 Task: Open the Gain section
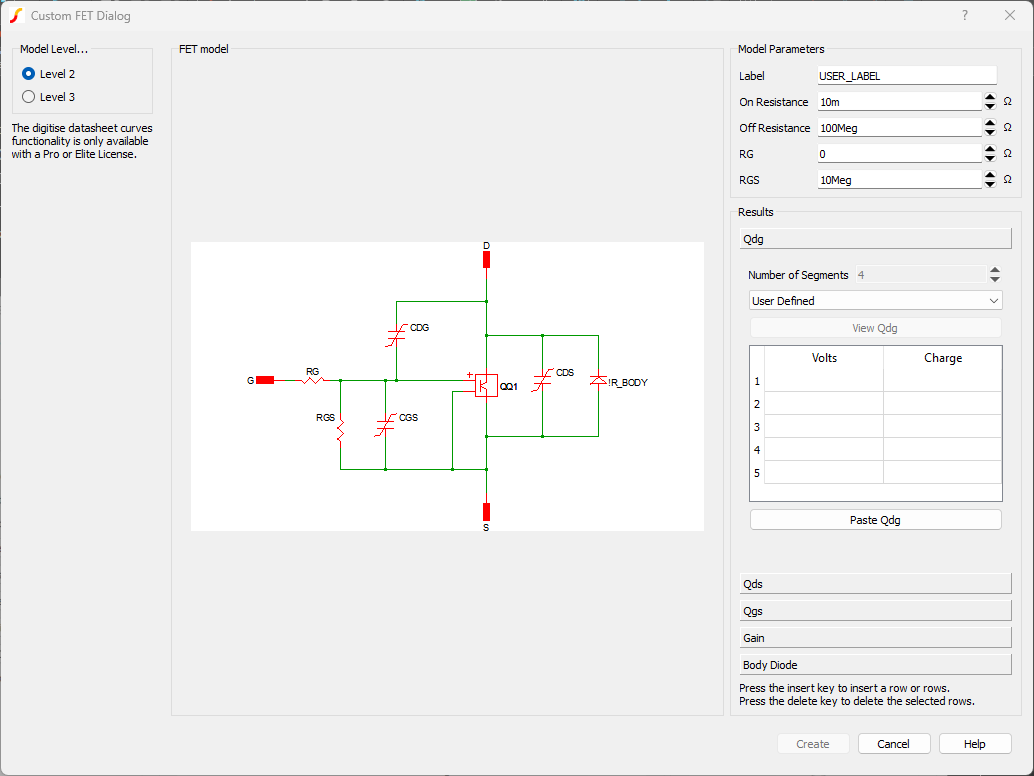click(x=875, y=638)
